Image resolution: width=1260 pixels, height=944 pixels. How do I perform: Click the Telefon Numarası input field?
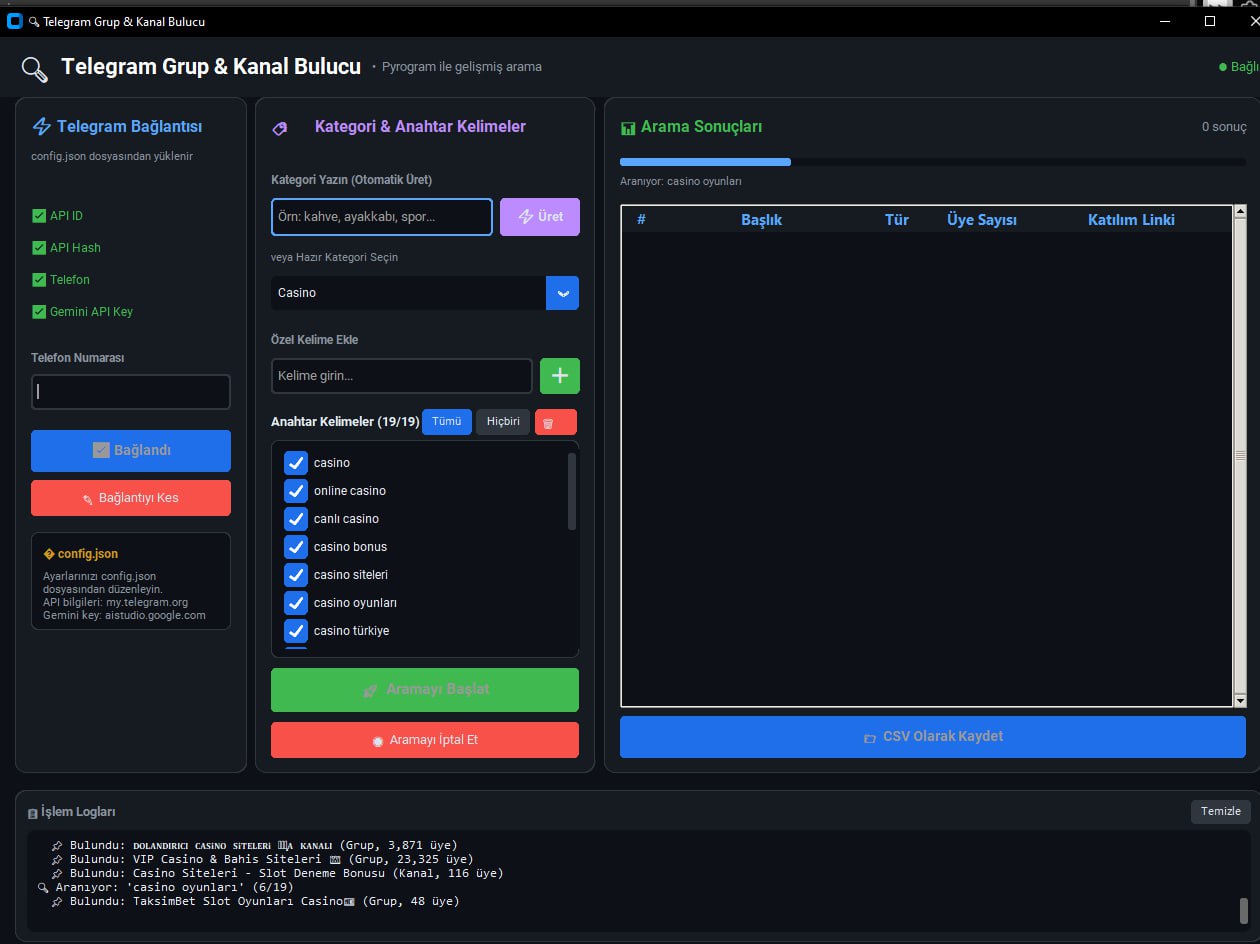[x=131, y=392]
